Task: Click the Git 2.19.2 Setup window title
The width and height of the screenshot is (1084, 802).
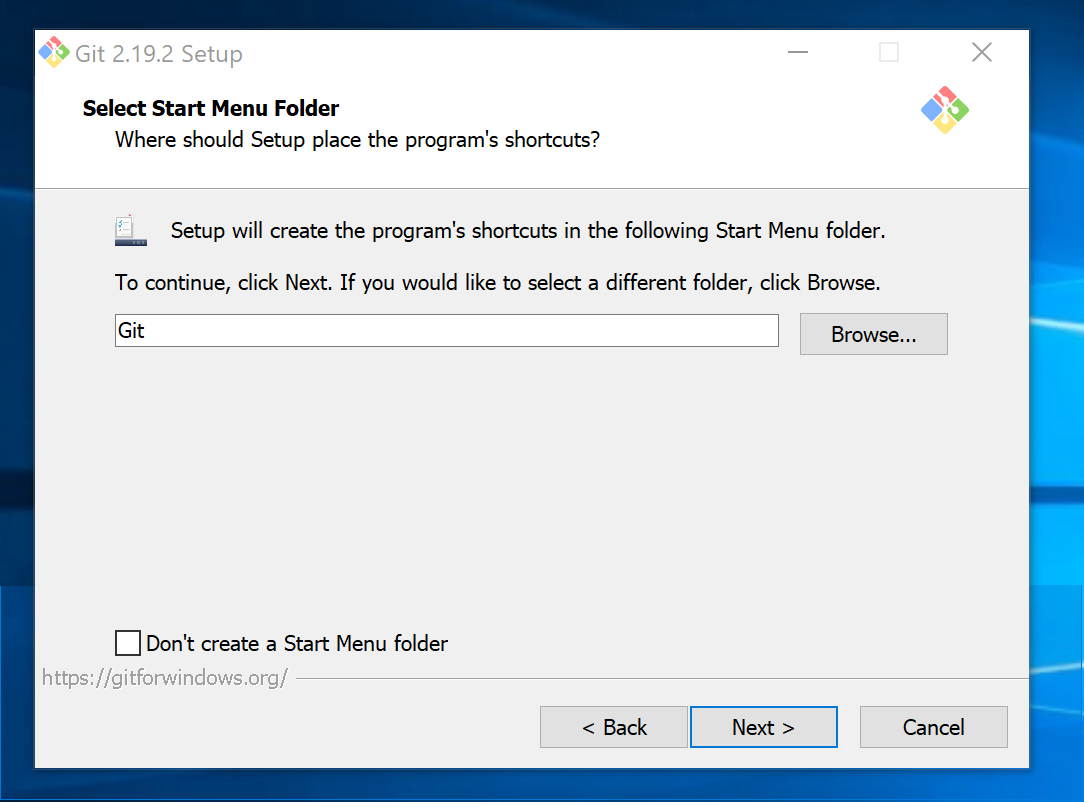Action: (x=159, y=54)
